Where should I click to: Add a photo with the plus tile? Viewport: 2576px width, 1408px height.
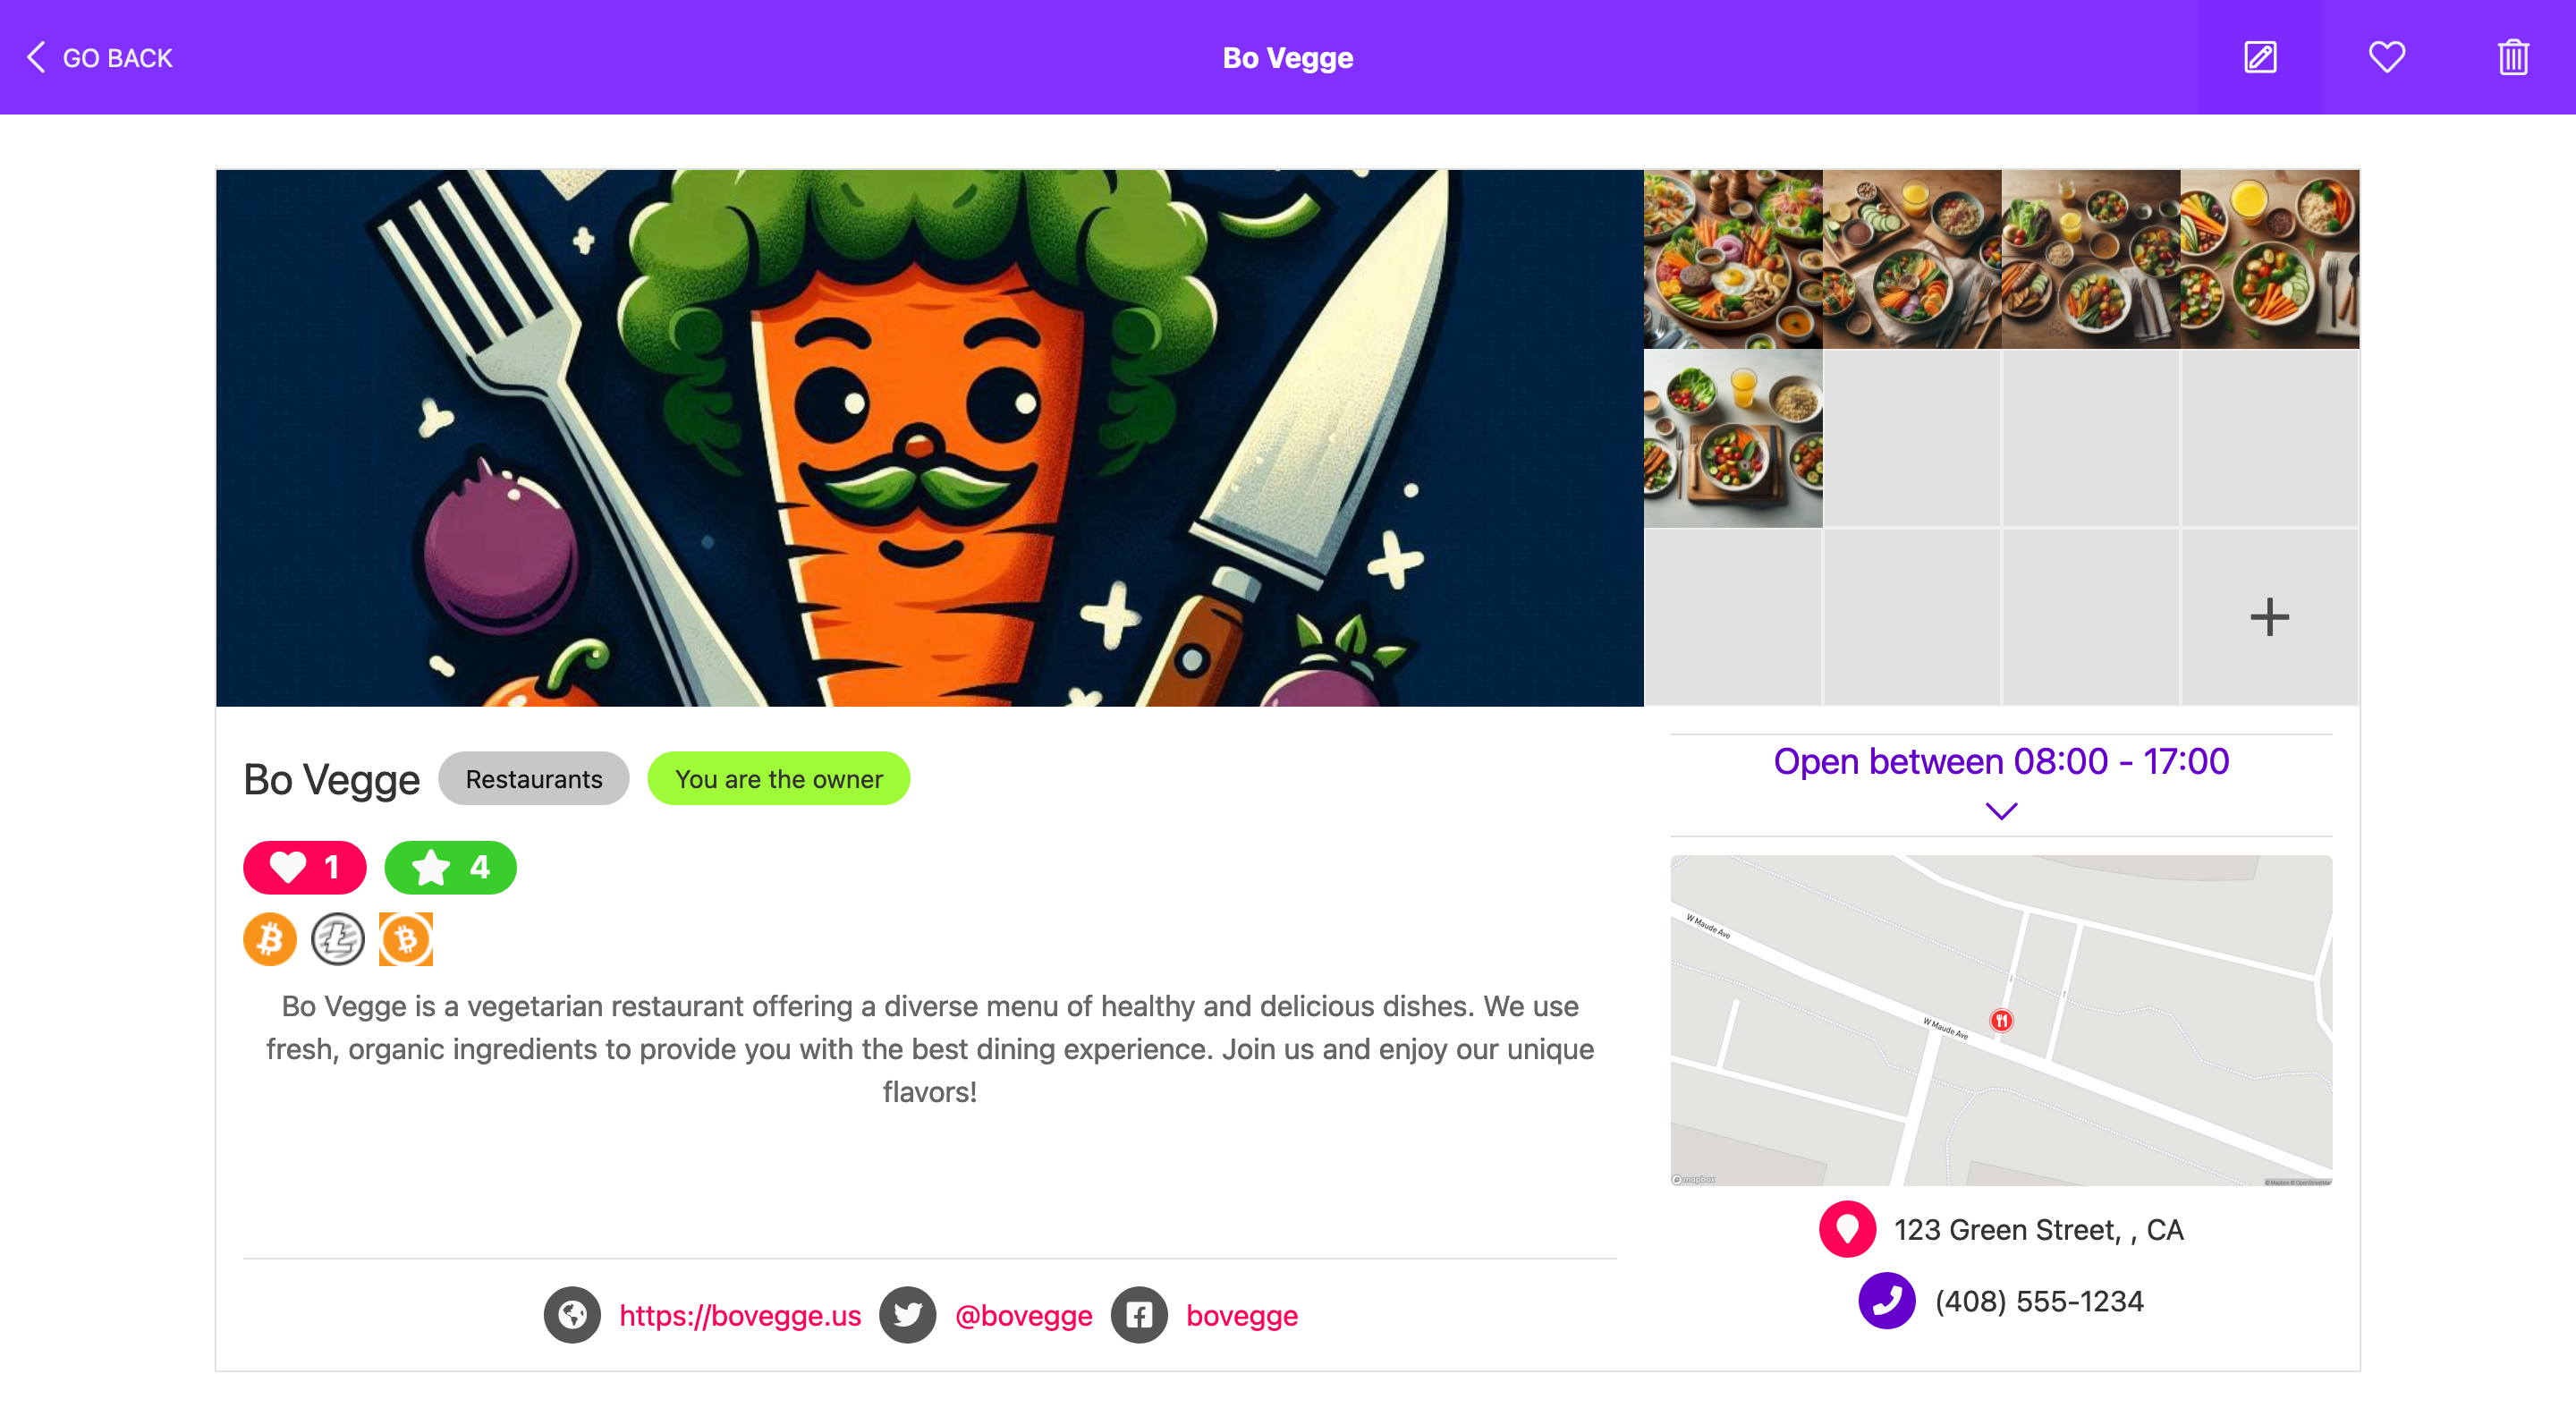tap(2270, 617)
